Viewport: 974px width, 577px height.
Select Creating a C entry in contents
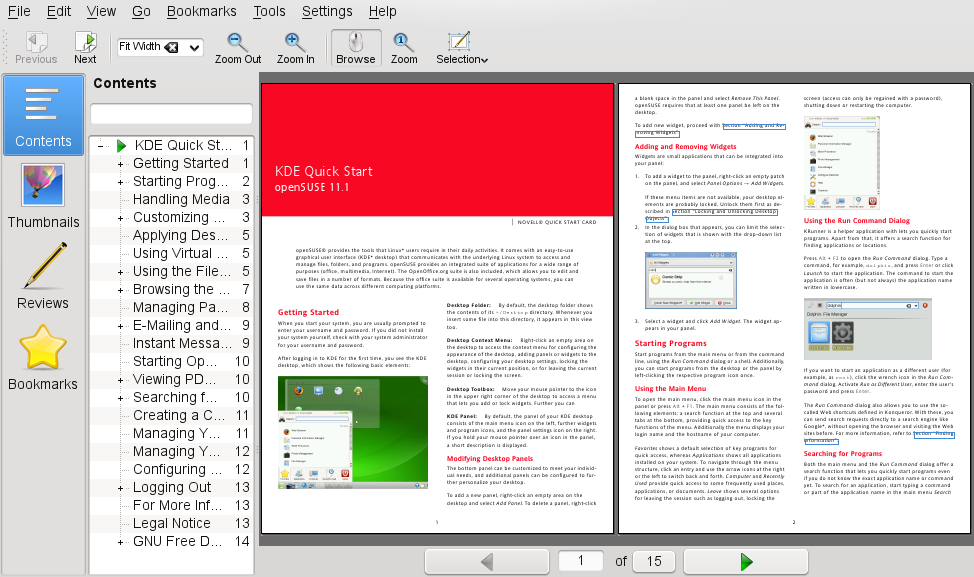[179, 416]
